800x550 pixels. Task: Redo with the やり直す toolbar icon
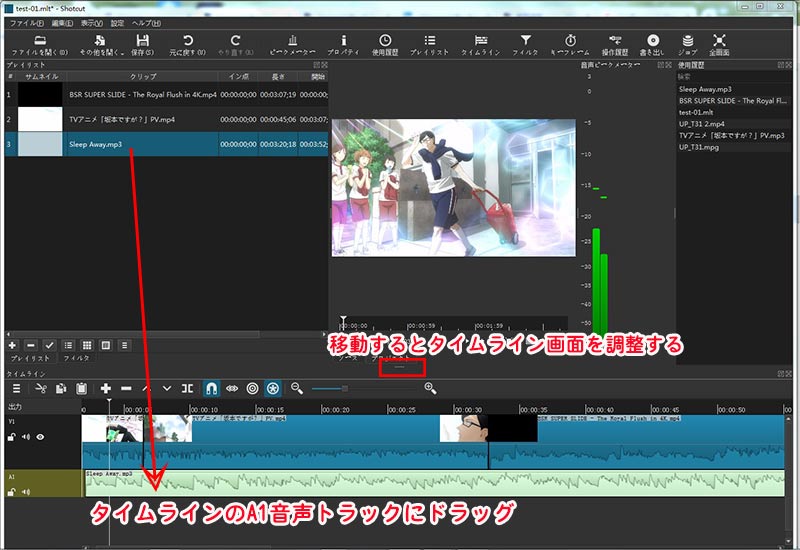click(235, 45)
